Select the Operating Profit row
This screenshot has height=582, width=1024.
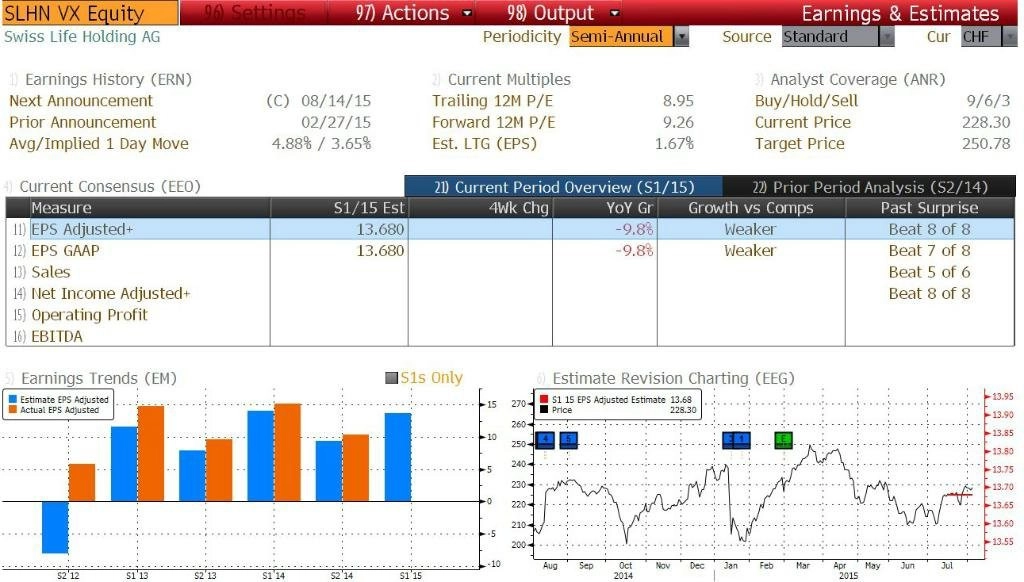pos(510,315)
